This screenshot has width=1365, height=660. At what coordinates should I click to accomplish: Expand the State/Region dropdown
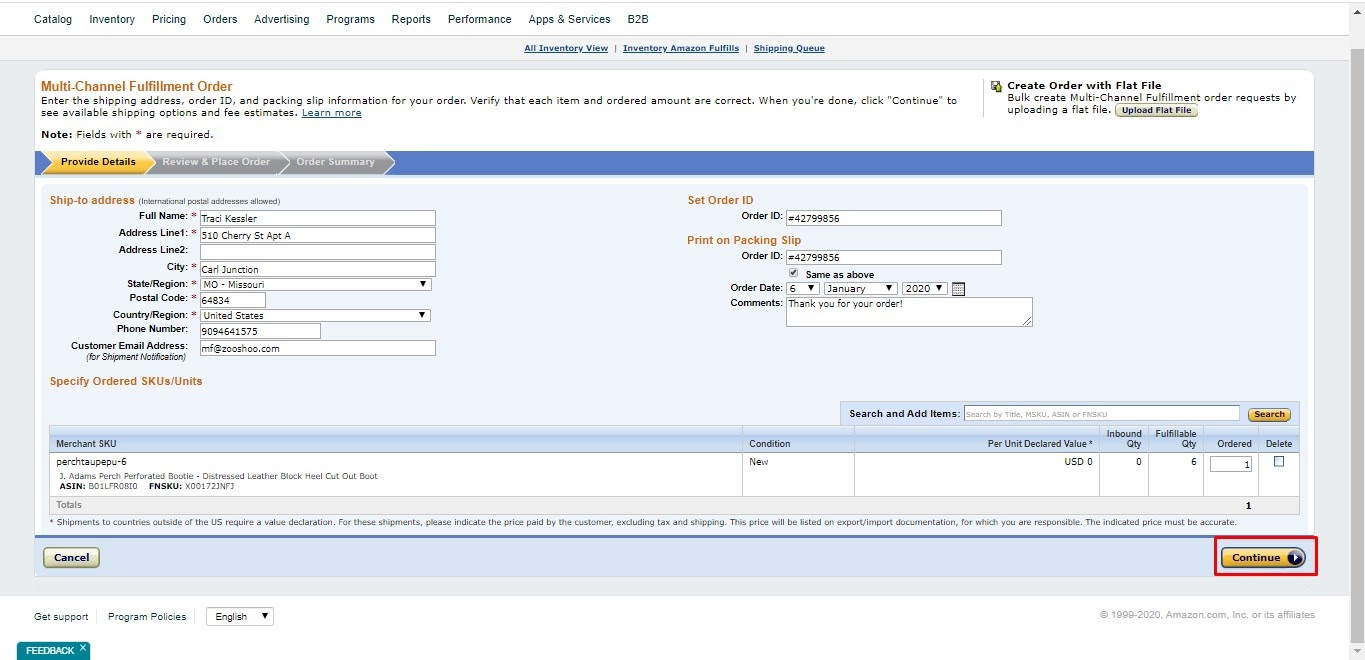coord(315,284)
